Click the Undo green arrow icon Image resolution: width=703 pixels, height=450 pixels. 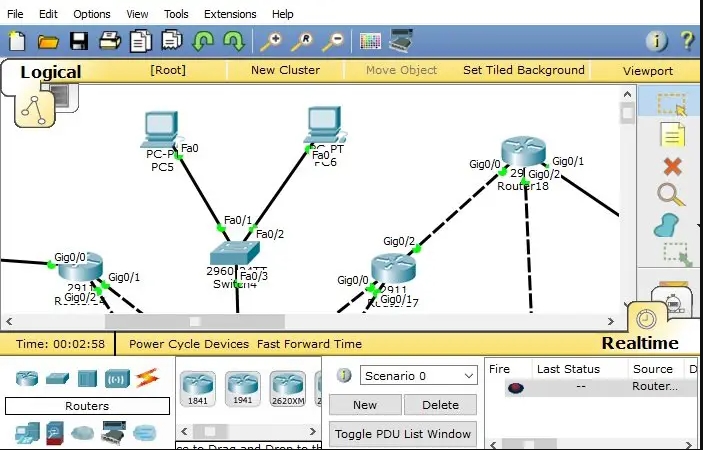[x=203, y=41]
